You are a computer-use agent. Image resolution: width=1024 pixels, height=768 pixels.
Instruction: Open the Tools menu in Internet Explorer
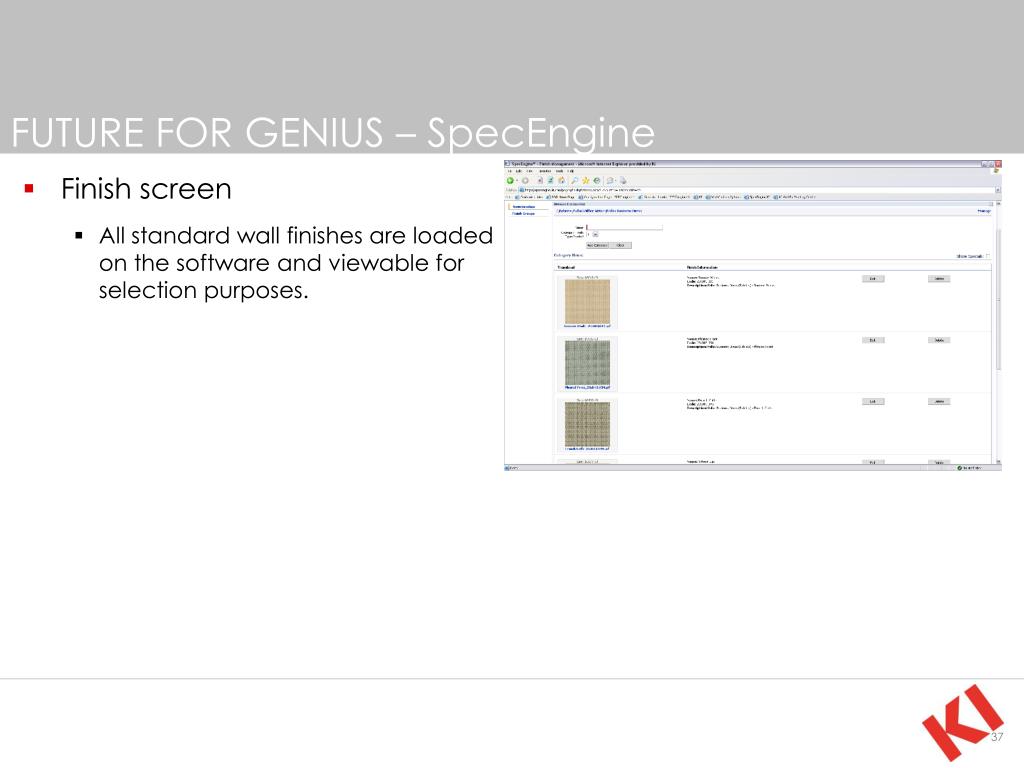pos(559,171)
